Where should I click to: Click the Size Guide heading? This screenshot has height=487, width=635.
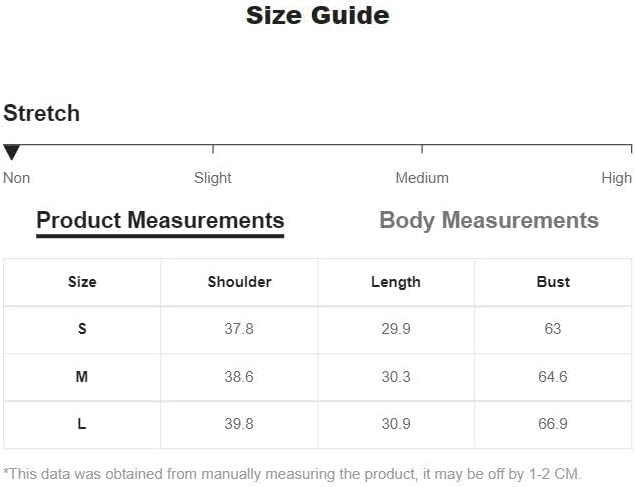(318, 16)
